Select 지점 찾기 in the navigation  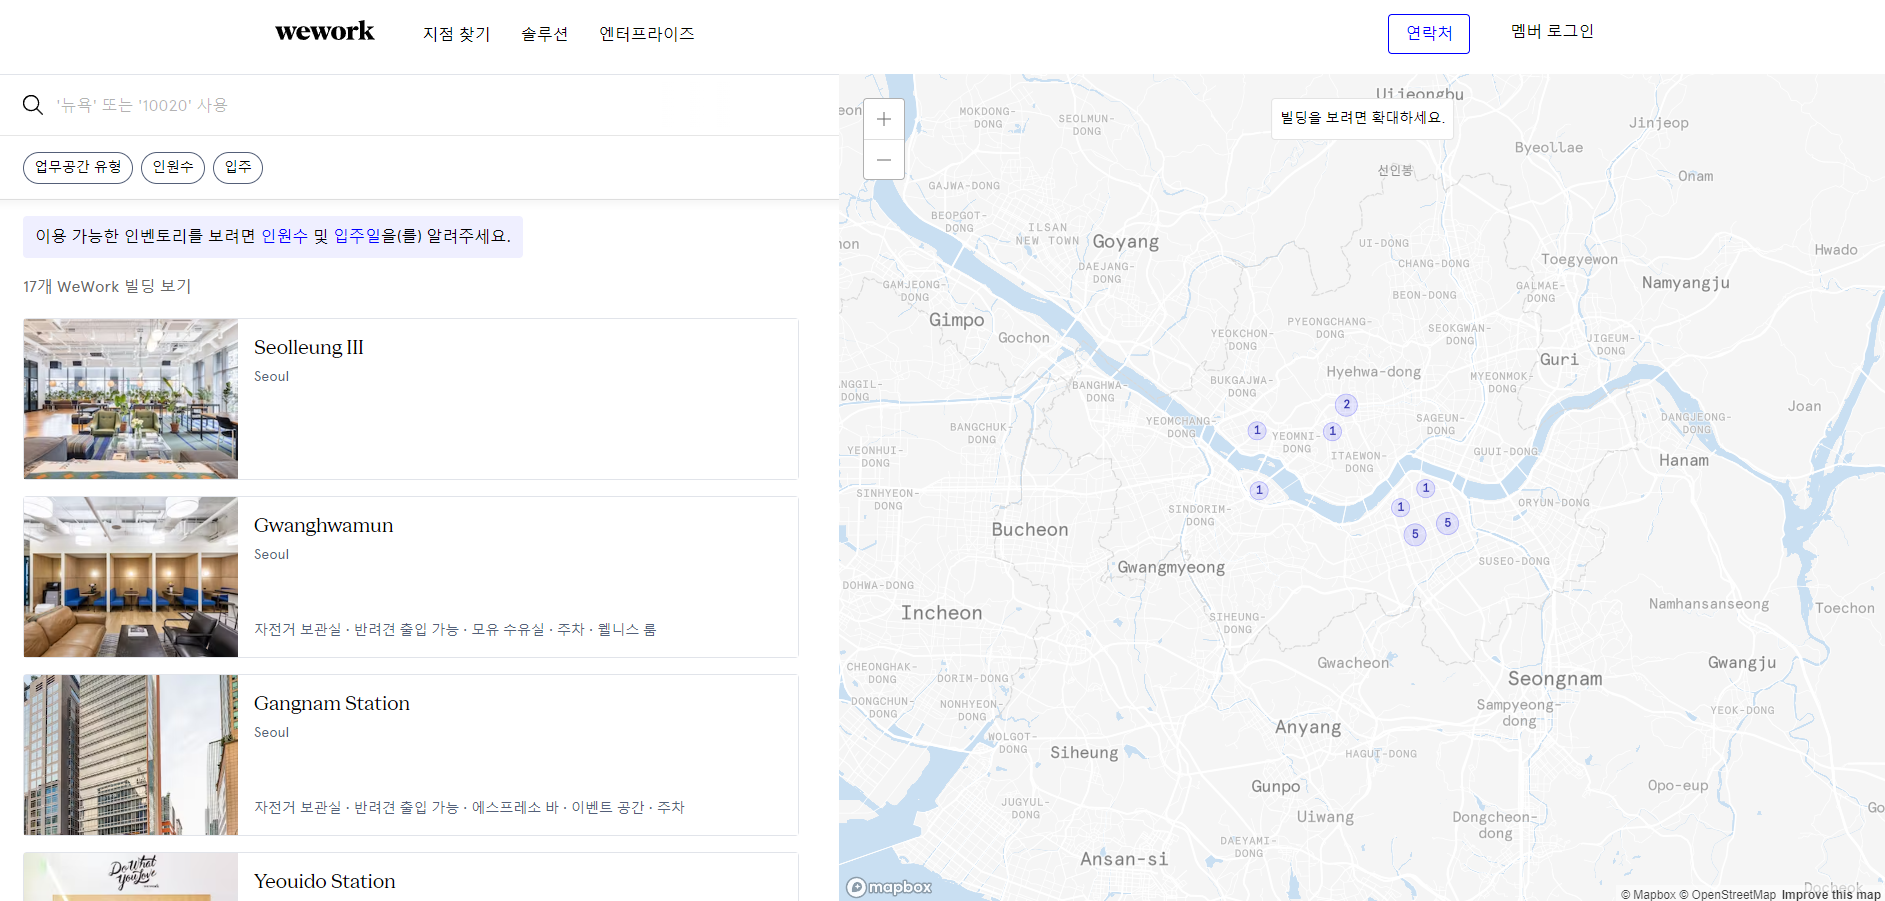(x=456, y=33)
